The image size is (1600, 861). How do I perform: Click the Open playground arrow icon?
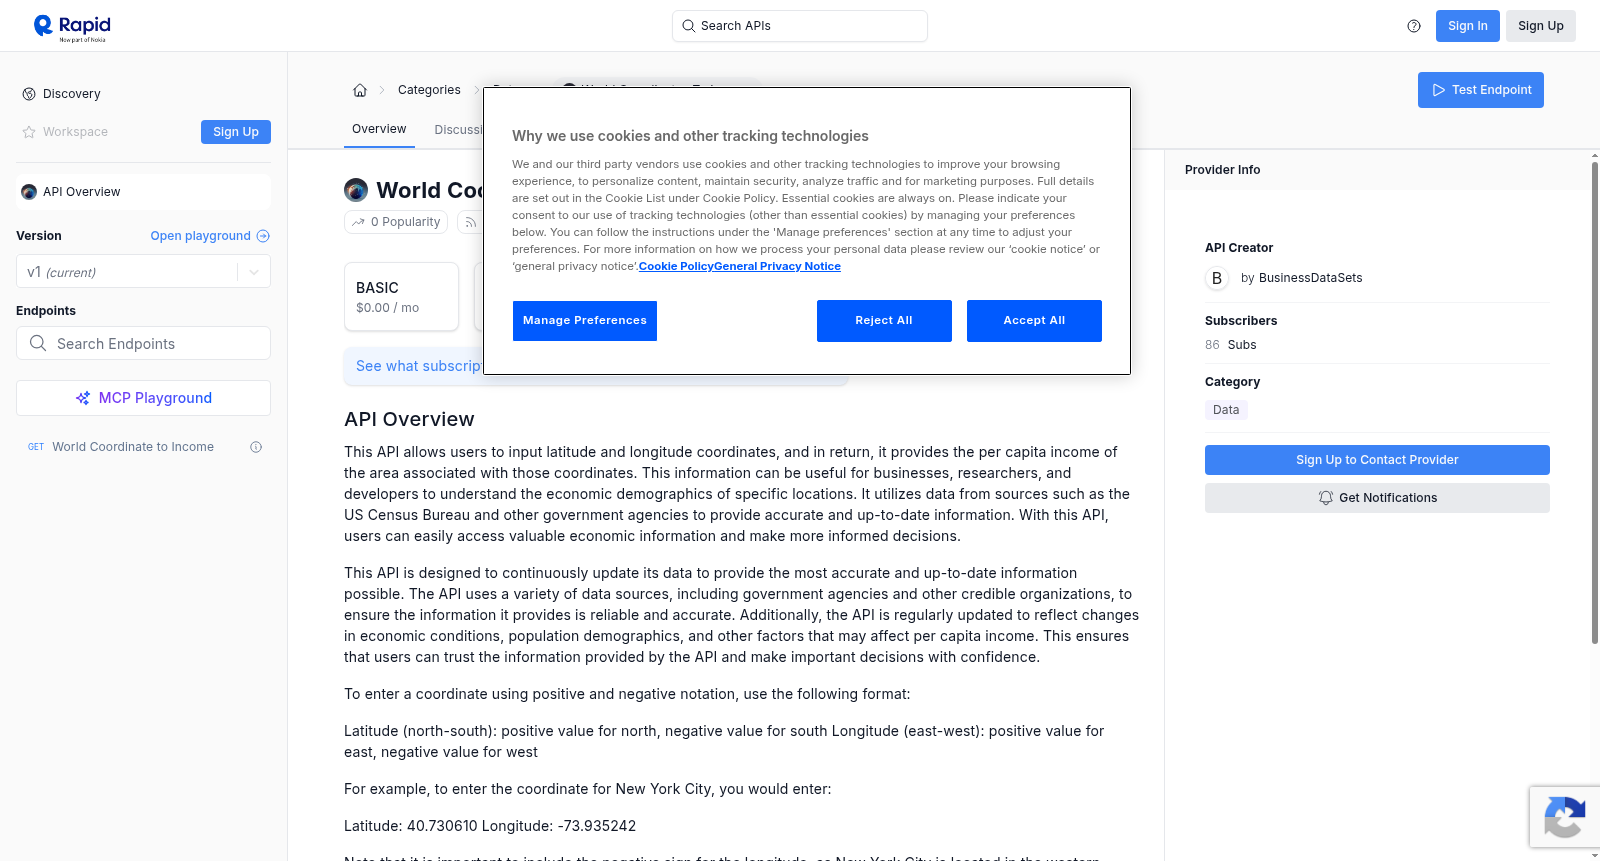click(x=263, y=236)
